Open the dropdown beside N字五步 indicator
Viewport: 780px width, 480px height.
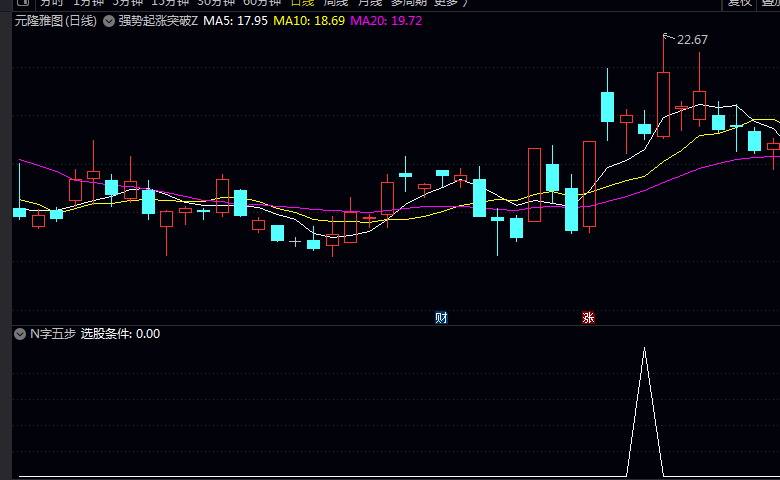(20, 334)
